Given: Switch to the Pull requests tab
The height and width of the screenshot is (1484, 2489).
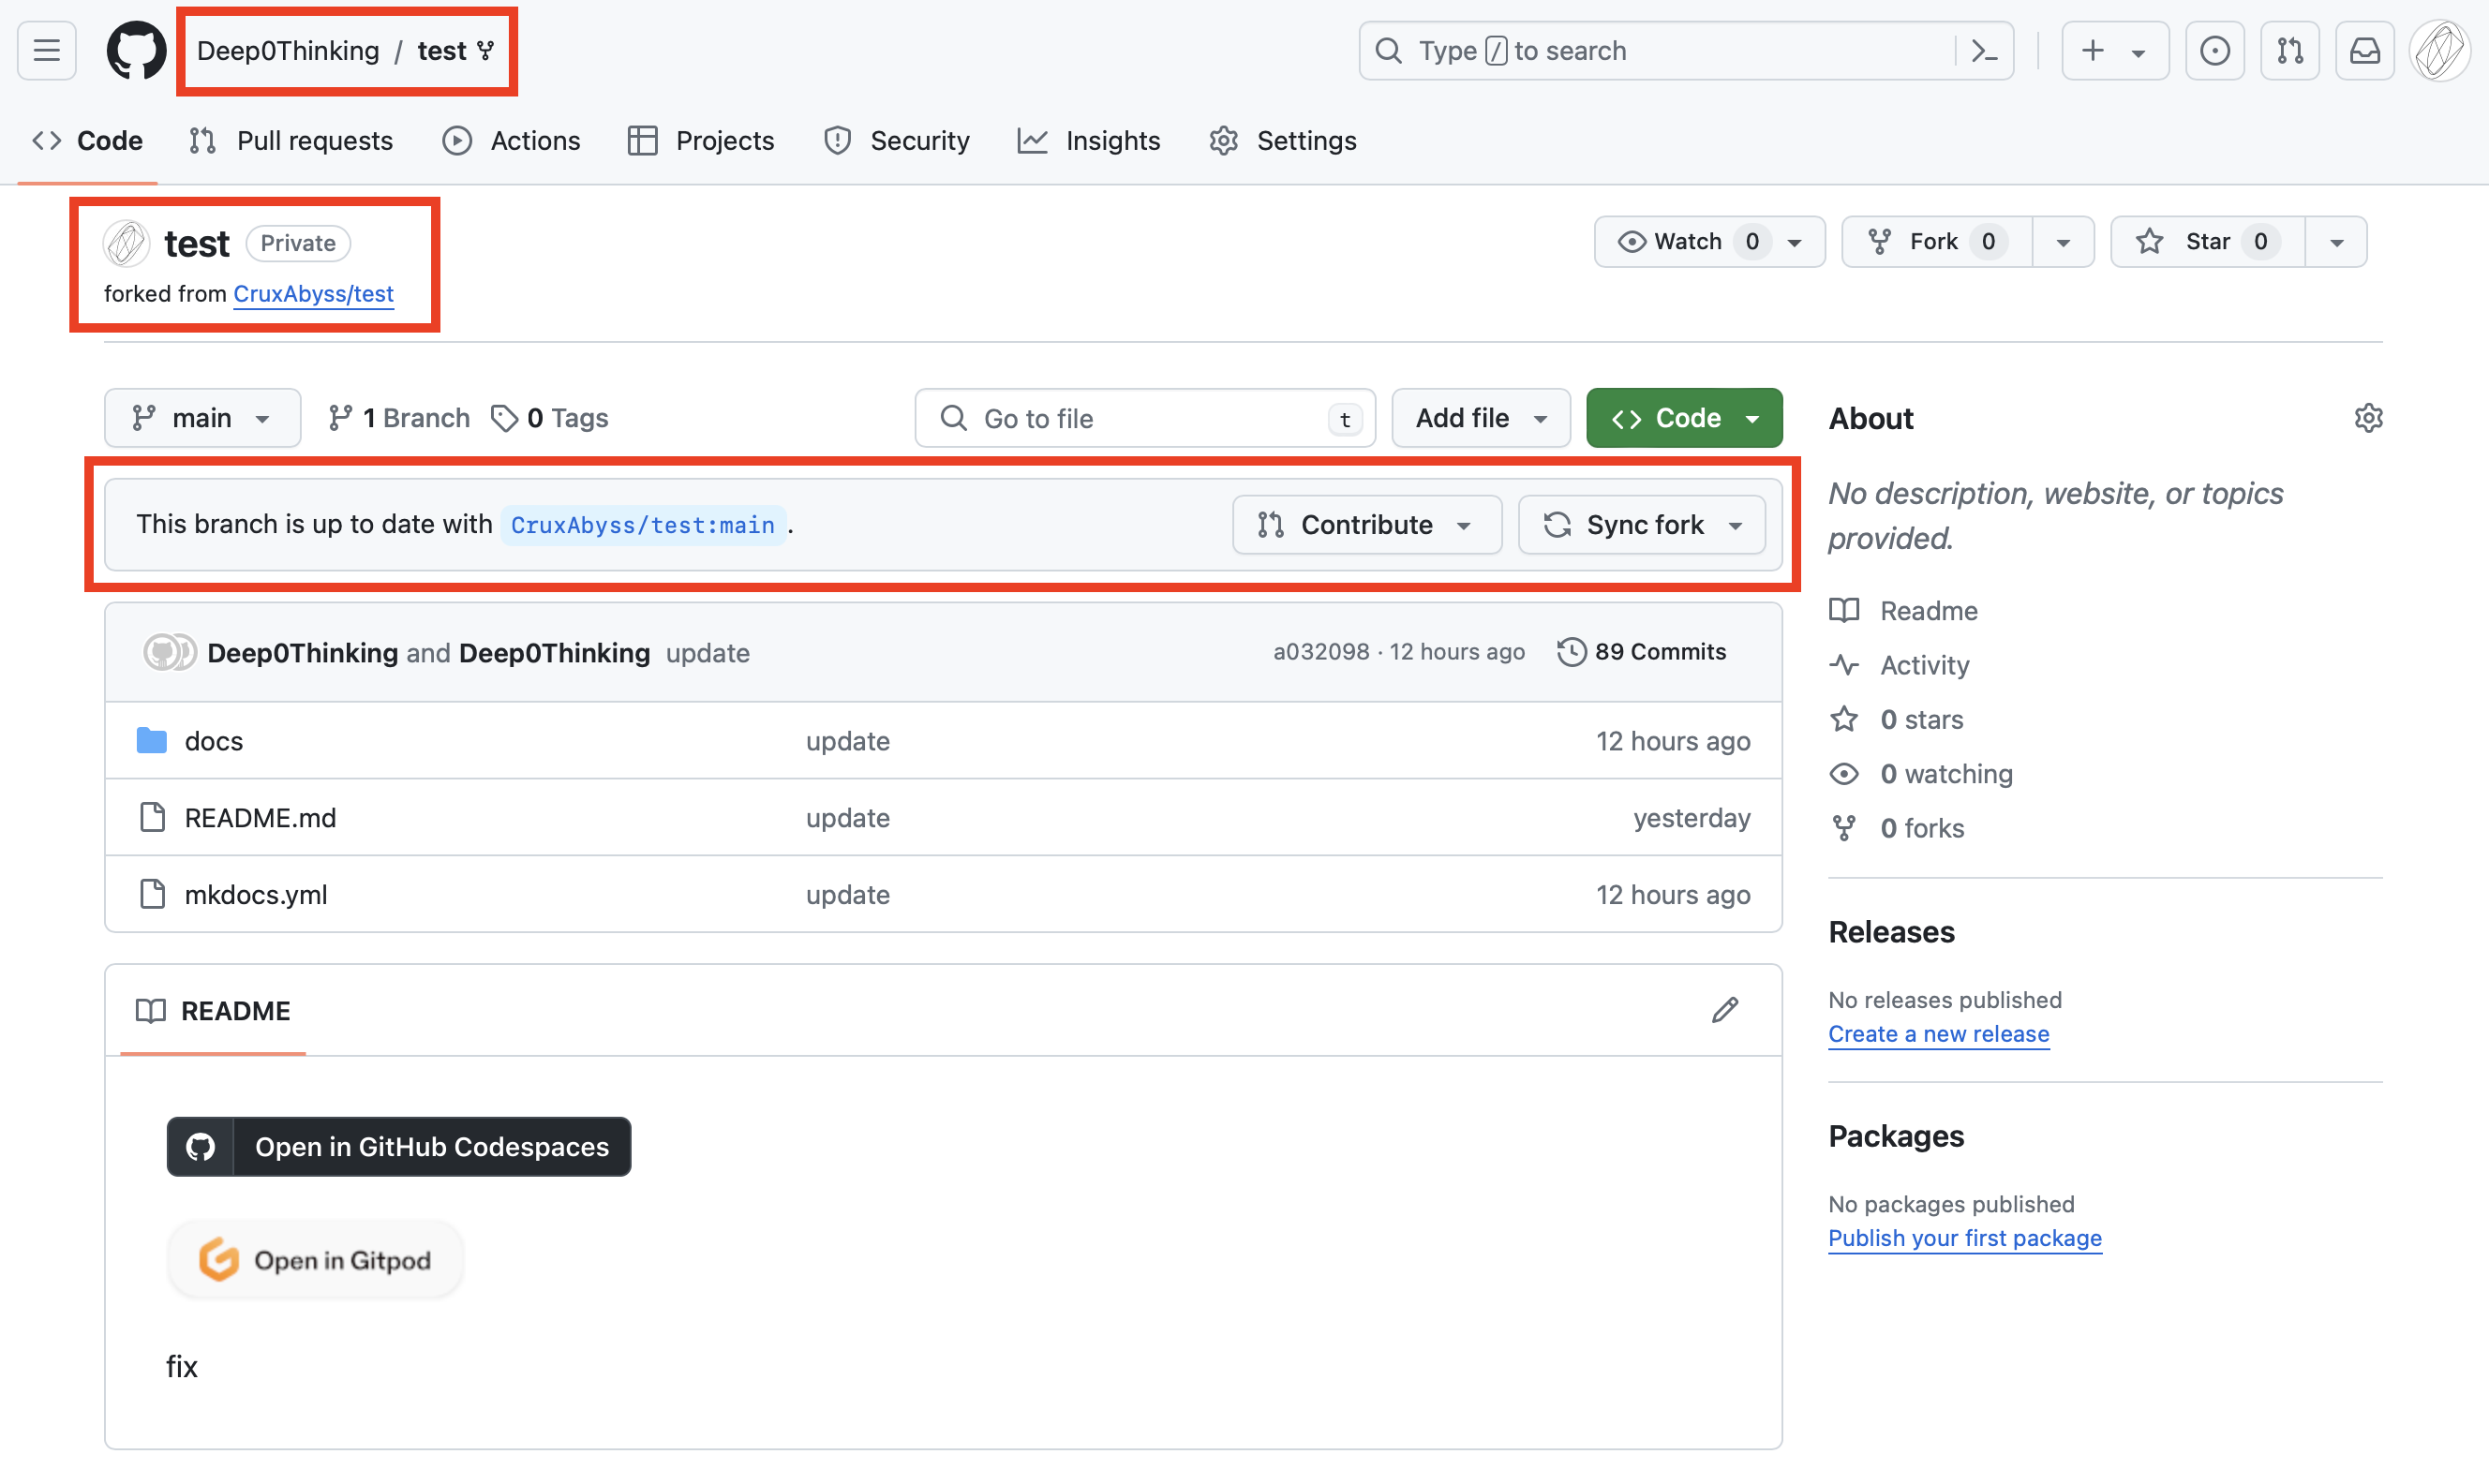Looking at the screenshot, I should coord(291,141).
